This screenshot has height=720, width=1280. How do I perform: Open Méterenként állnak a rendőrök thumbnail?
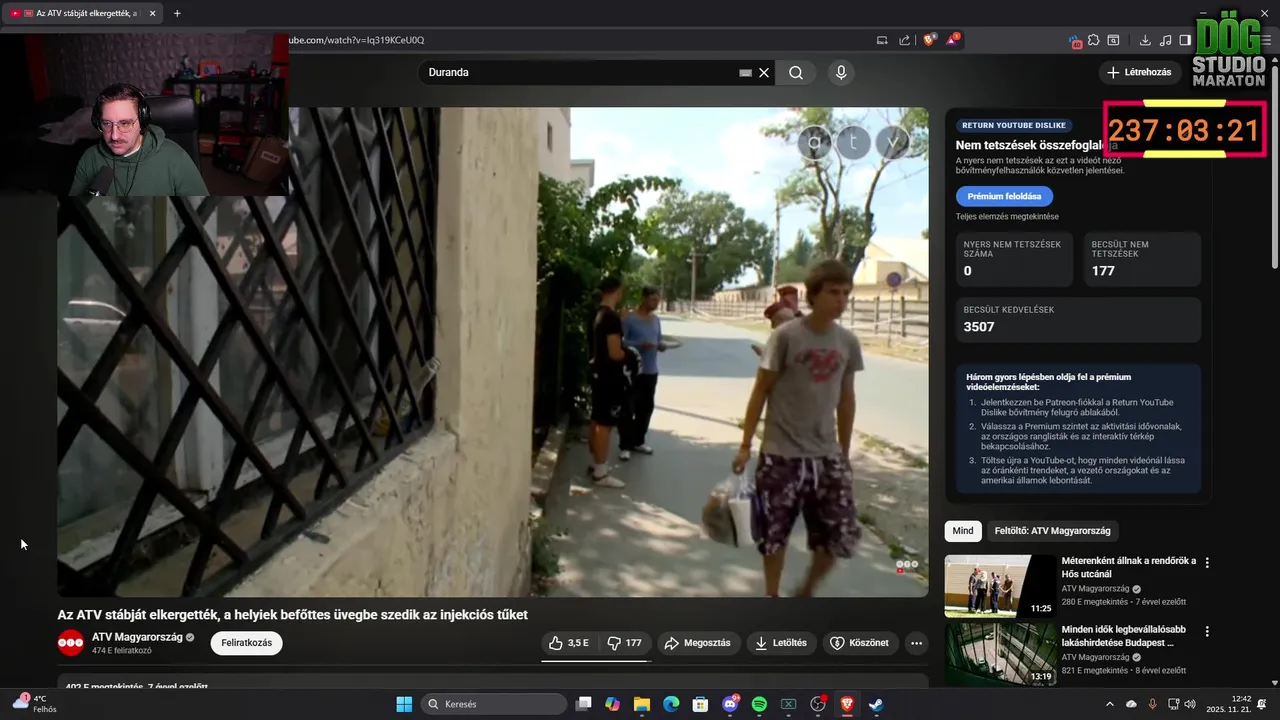pos(1000,586)
